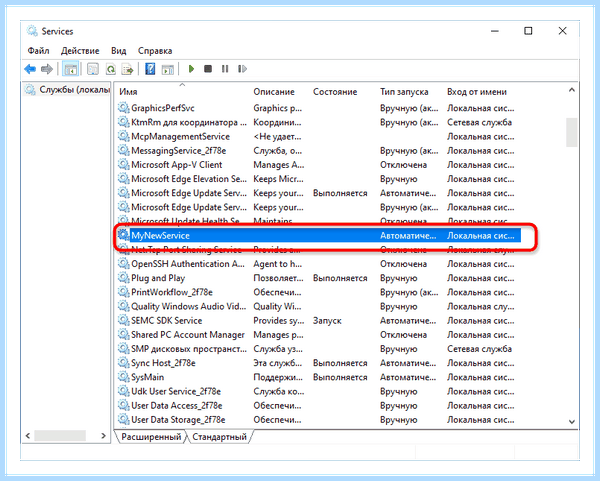The width and height of the screenshot is (600, 481).
Task: Open the Вид menu
Action: [x=119, y=51]
